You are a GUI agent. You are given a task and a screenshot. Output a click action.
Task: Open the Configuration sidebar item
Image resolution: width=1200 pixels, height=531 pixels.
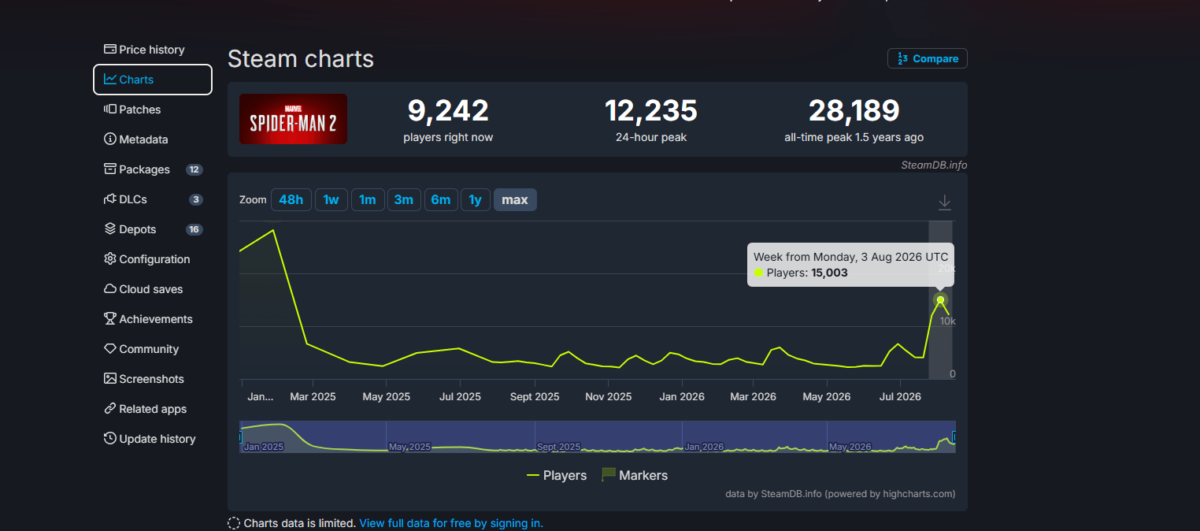[152, 259]
